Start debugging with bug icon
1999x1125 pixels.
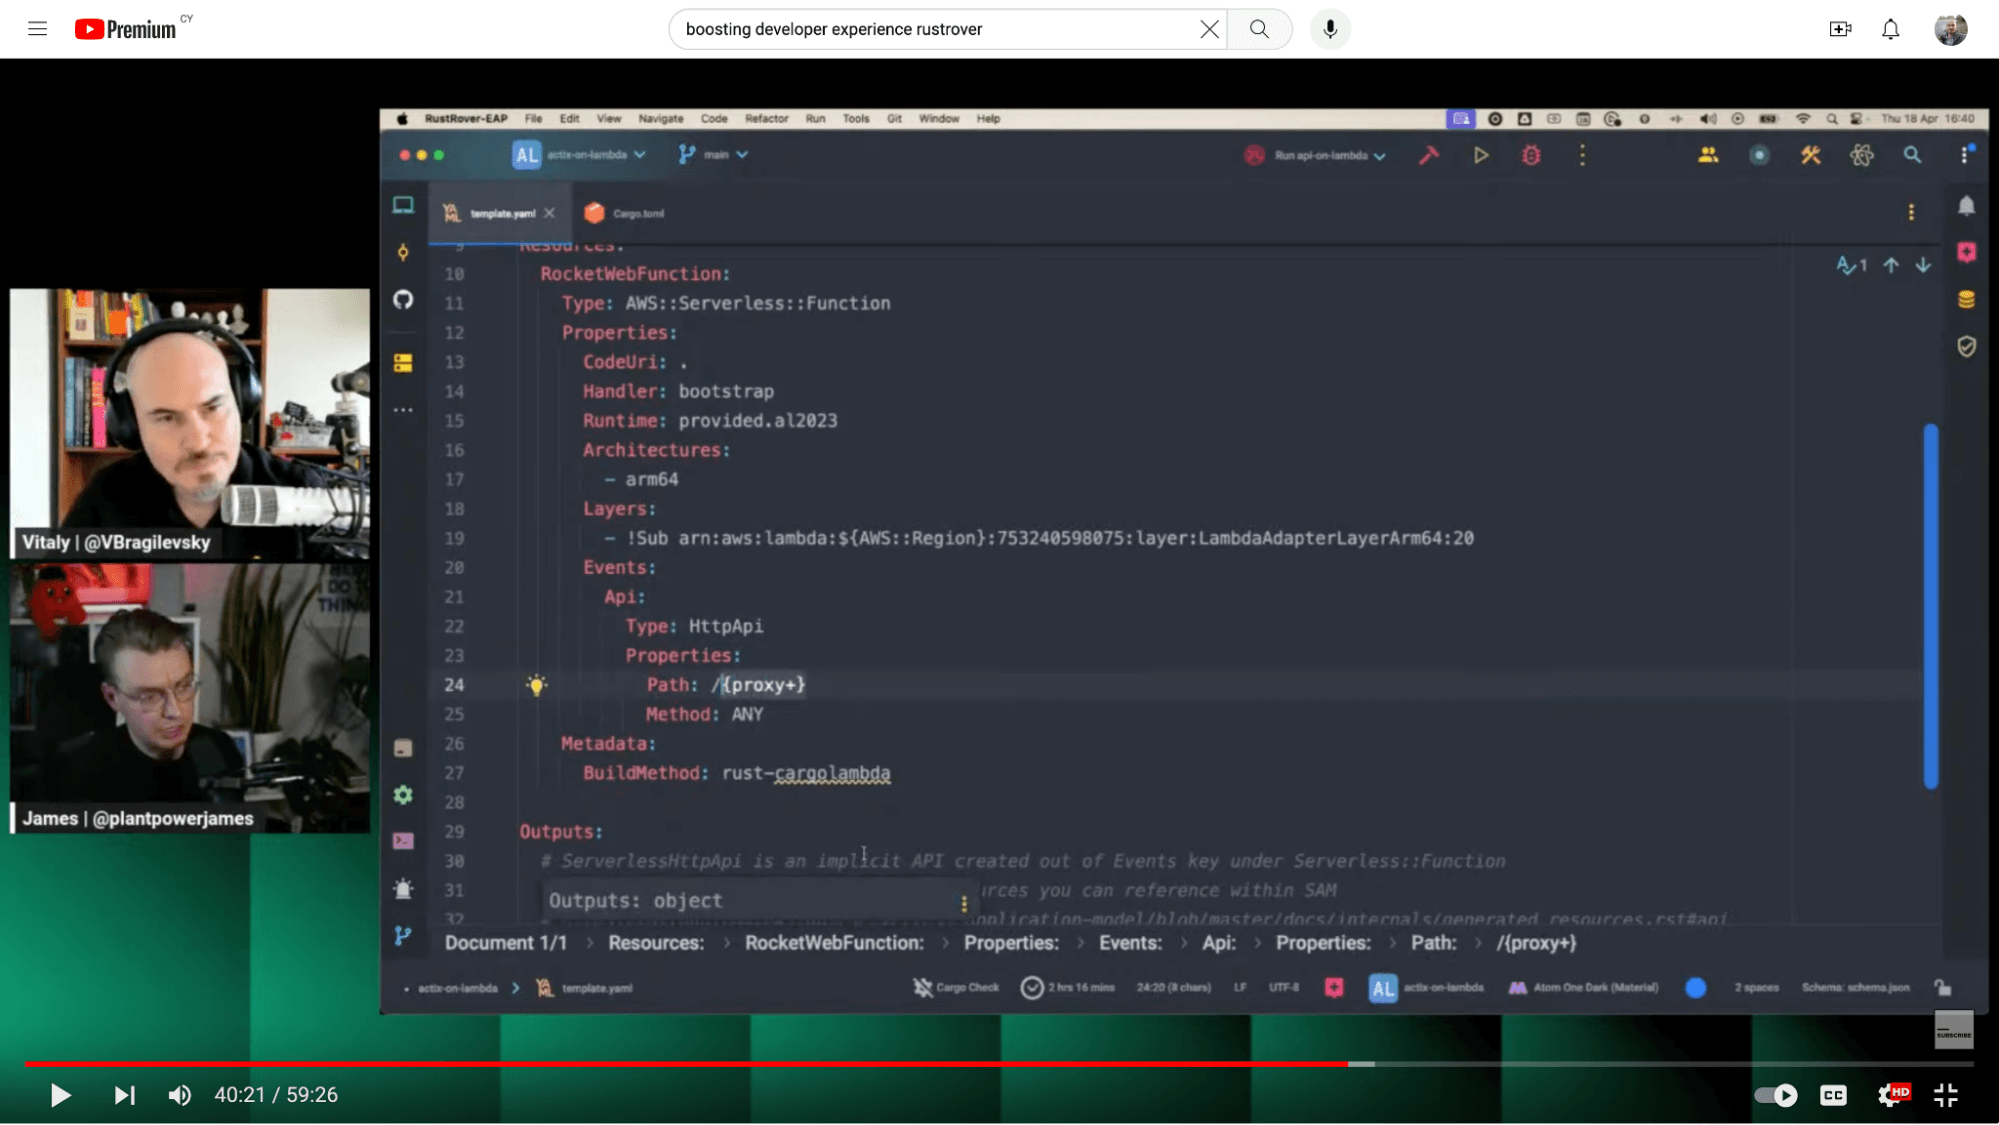1531,155
